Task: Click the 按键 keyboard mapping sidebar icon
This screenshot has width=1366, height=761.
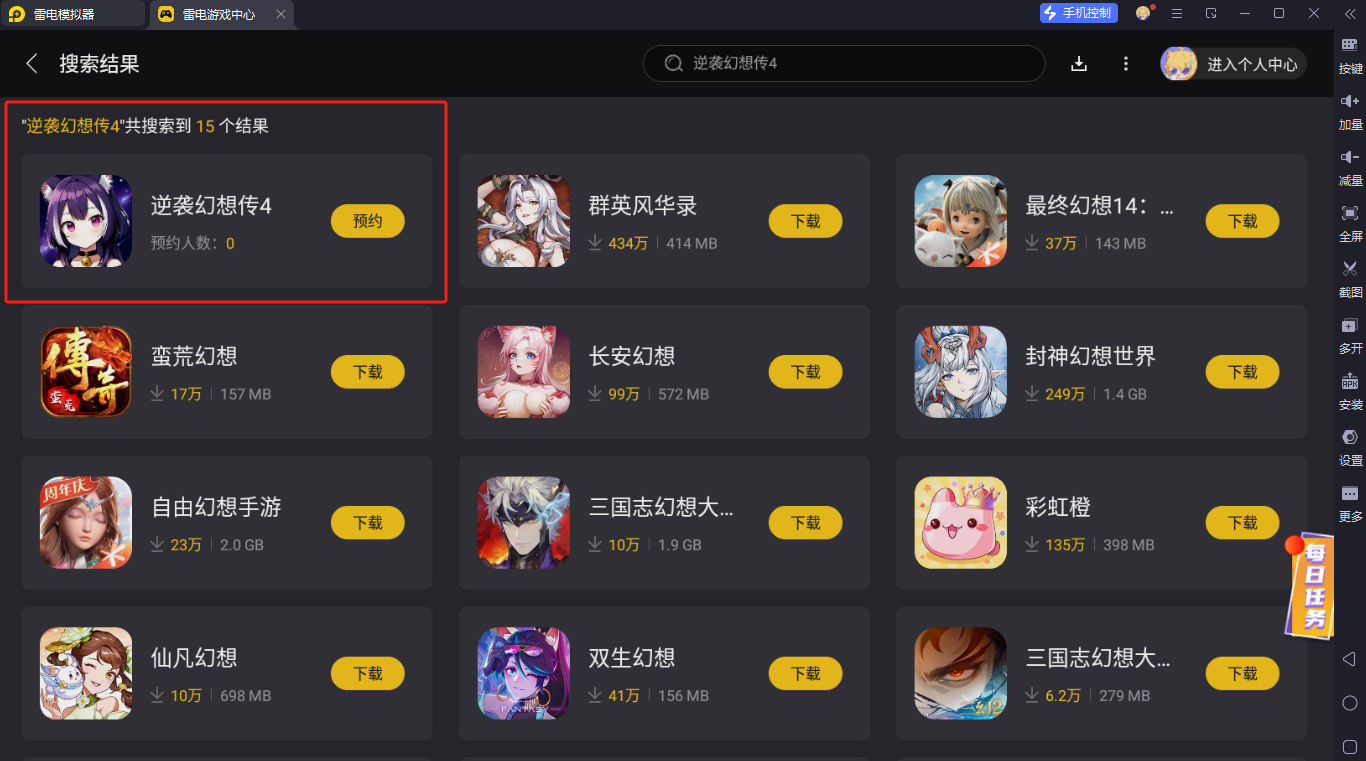Action: pos(1350,55)
